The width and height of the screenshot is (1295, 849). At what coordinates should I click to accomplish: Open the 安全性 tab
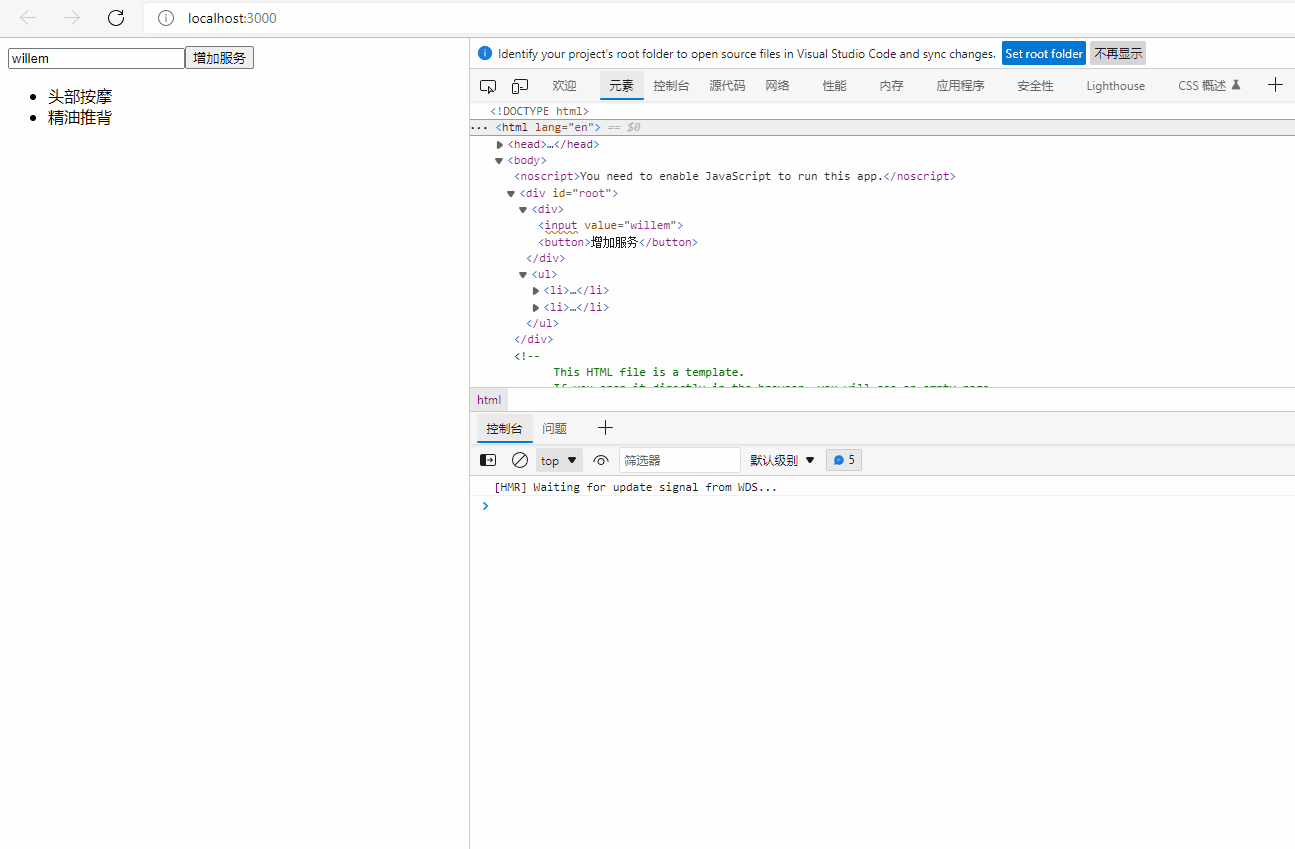click(1035, 86)
